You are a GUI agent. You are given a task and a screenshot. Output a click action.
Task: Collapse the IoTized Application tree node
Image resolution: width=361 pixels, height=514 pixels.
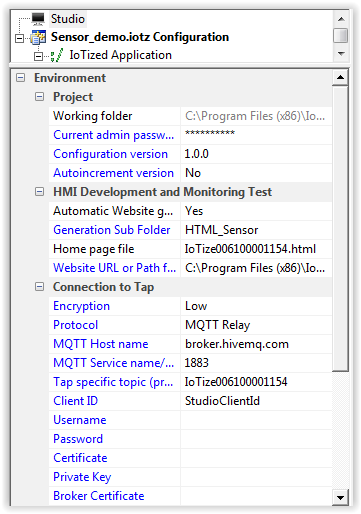tap(38, 56)
